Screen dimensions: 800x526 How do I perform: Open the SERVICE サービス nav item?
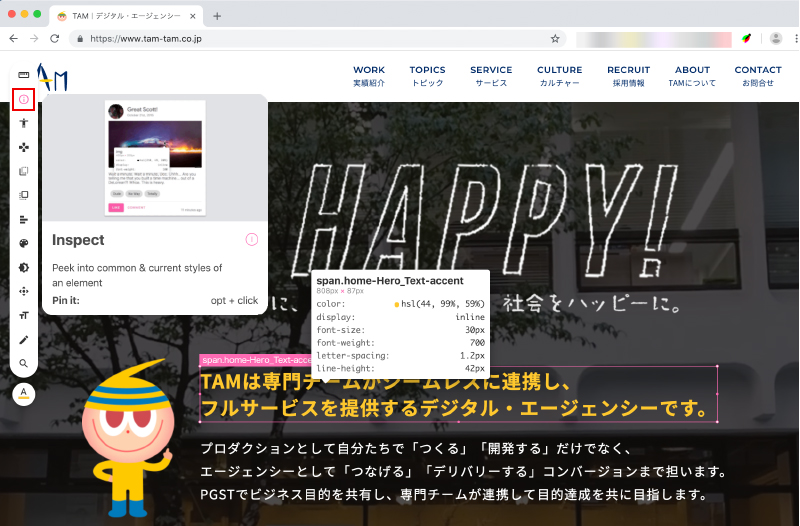pyautogui.click(x=491, y=76)
